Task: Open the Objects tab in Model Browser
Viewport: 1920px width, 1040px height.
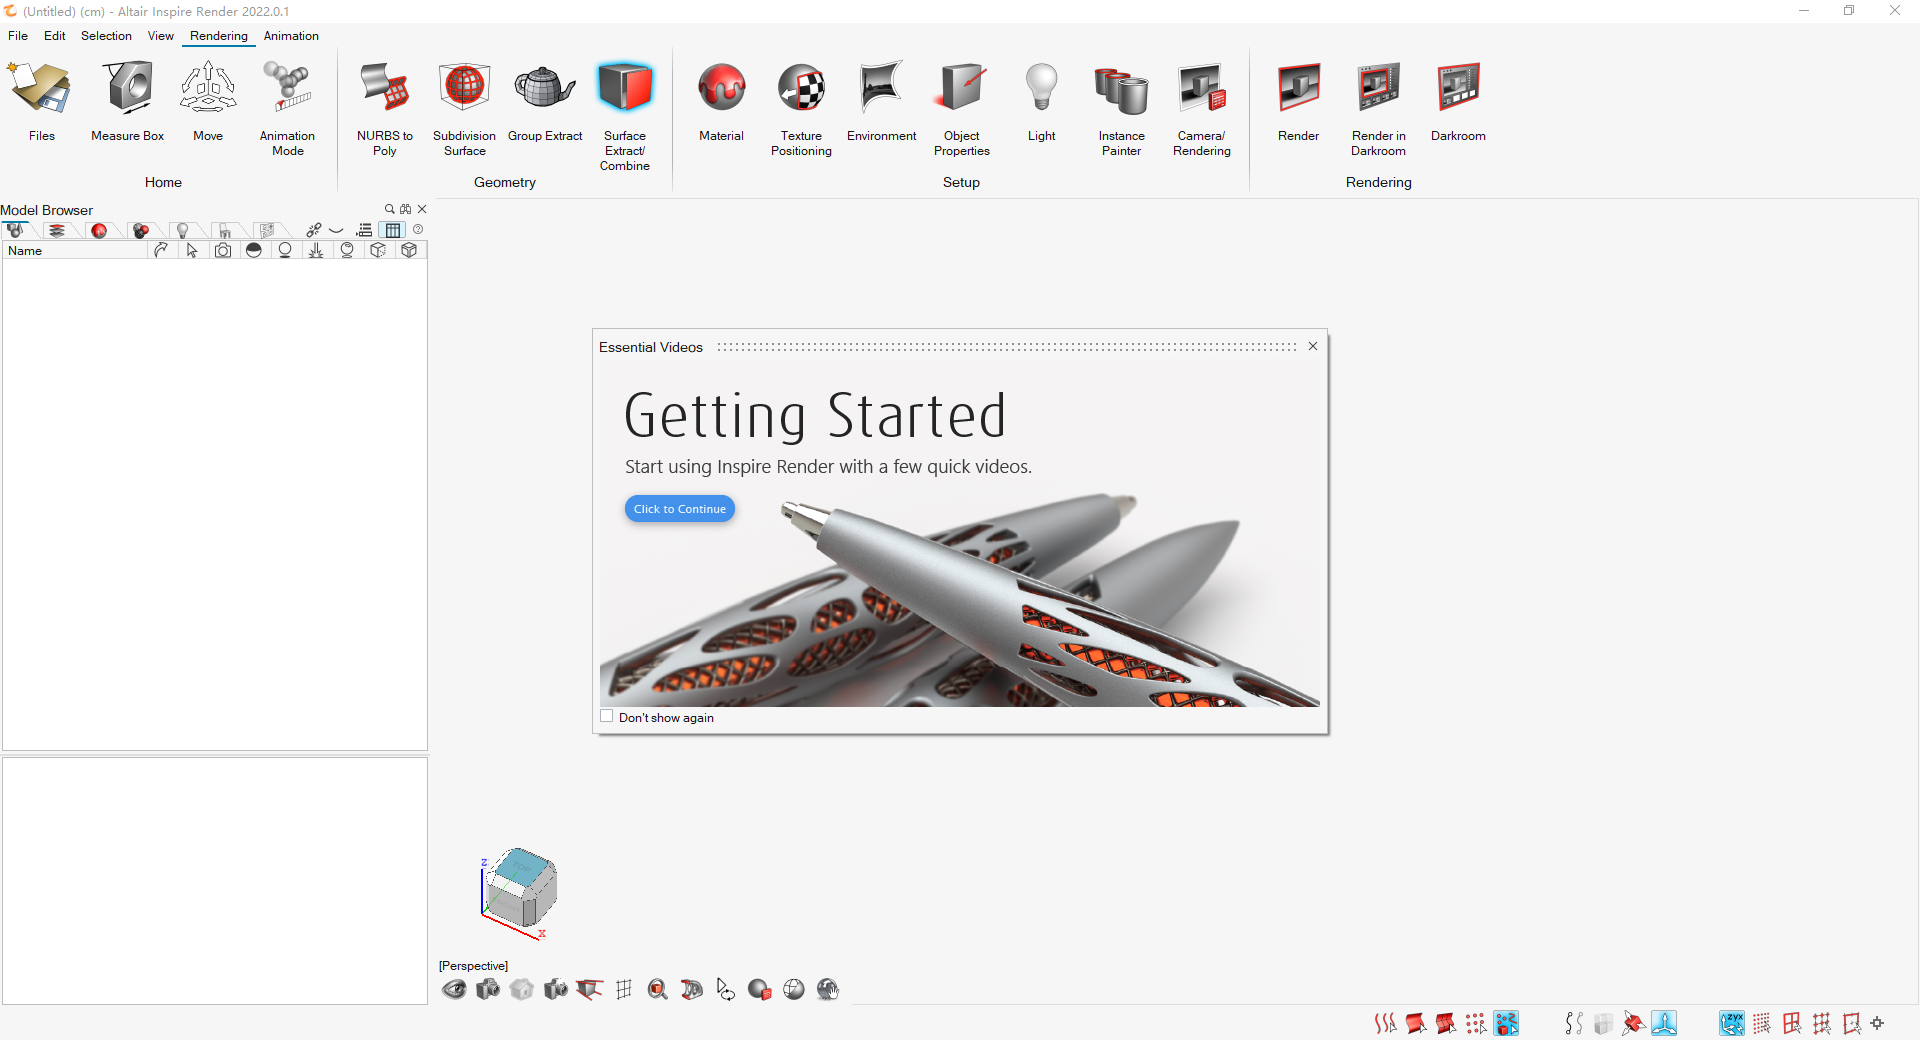Action: pyautogui.click(x=15, y=230)
